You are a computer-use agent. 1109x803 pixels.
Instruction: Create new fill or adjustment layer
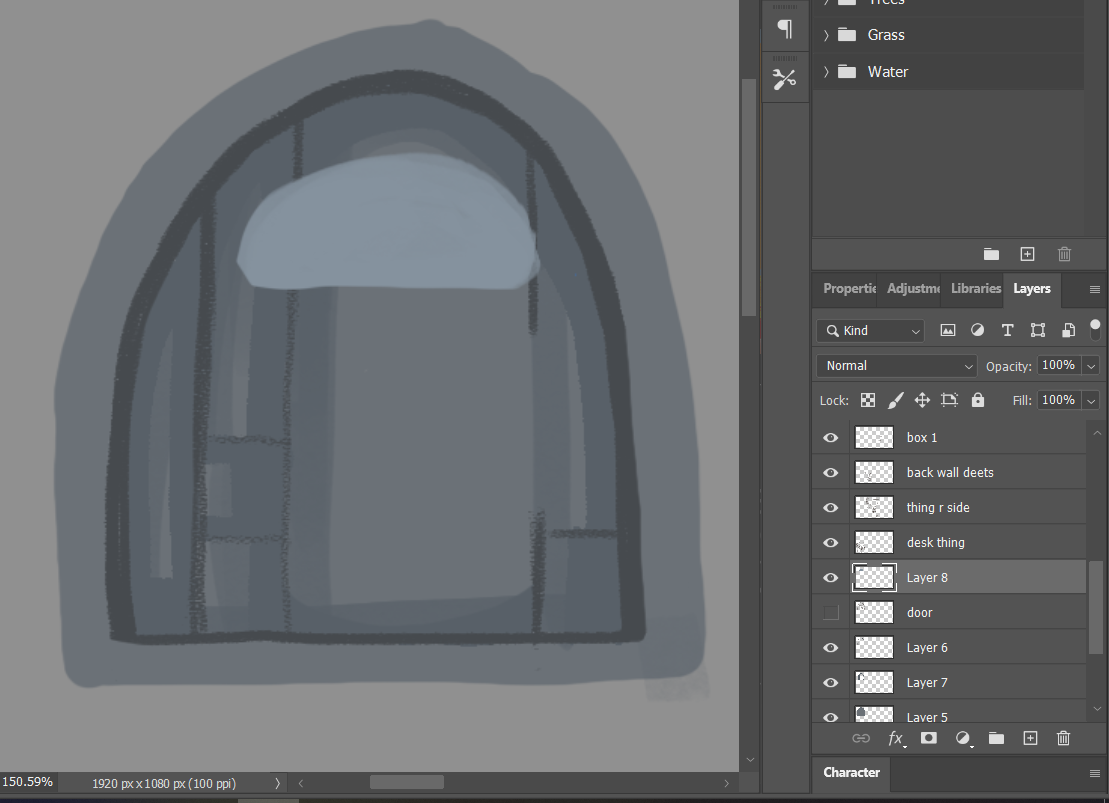(x=963, y=739)
